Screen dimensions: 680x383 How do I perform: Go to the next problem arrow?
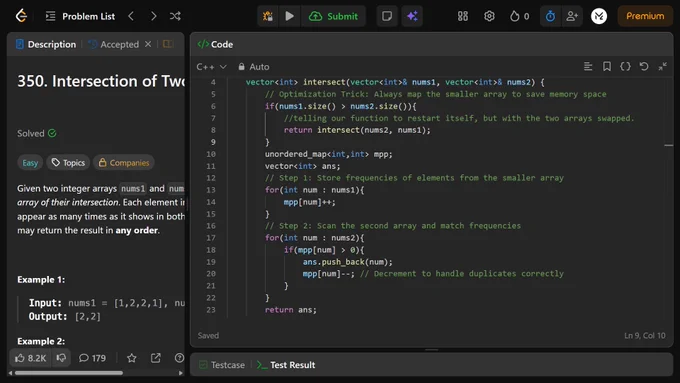154,16
